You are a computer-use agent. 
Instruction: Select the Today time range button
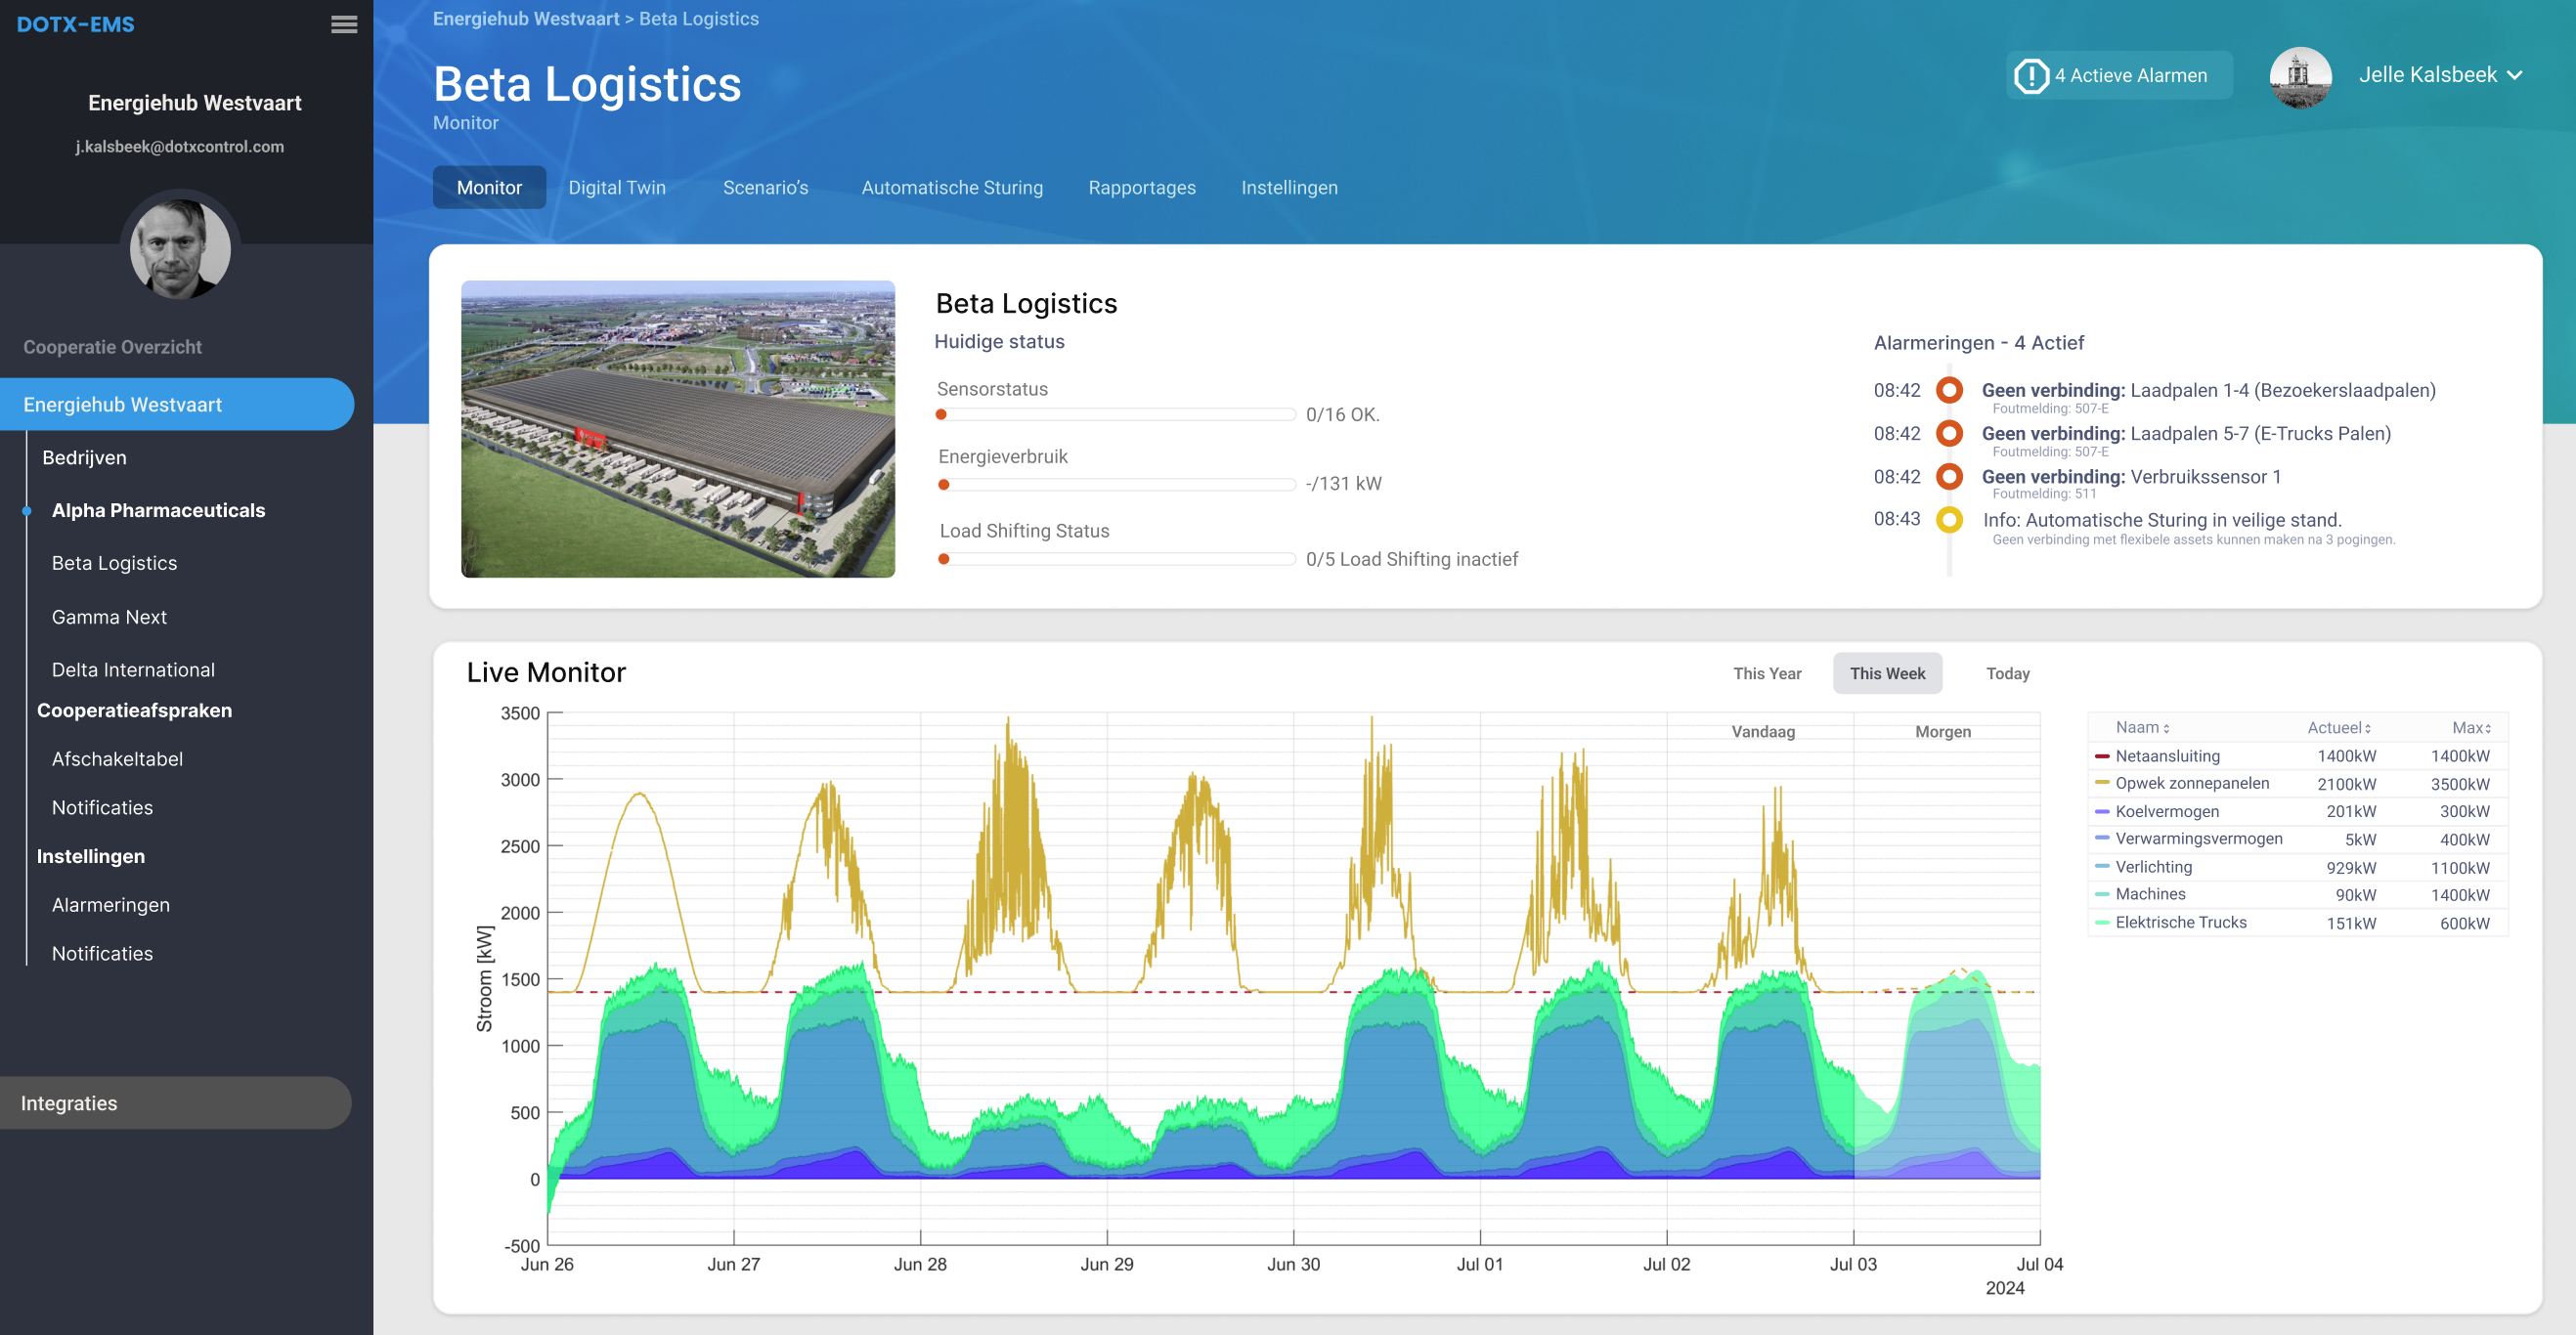[2007, 673]
